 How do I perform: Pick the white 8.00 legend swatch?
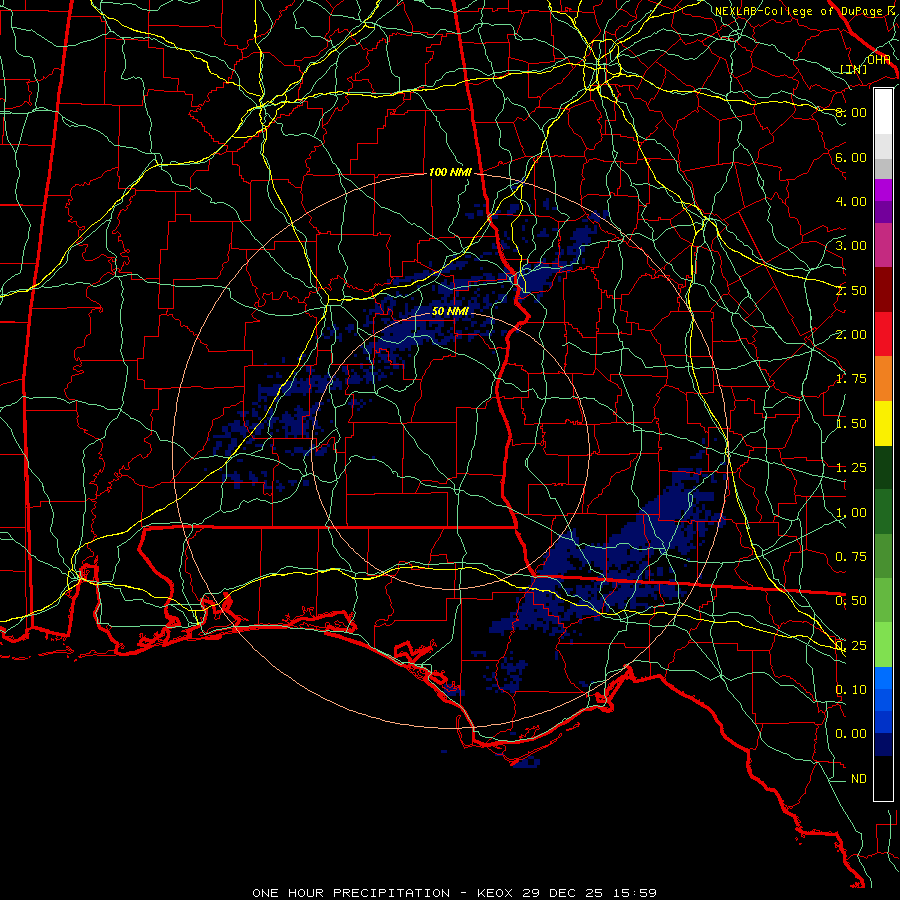tap(883, 112)
